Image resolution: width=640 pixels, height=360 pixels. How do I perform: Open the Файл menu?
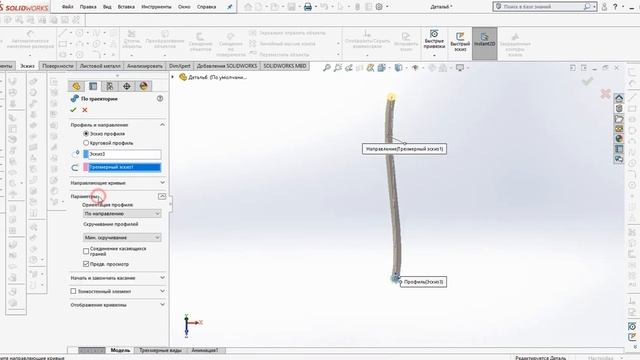pyautogui.click(x=67, y=7)
